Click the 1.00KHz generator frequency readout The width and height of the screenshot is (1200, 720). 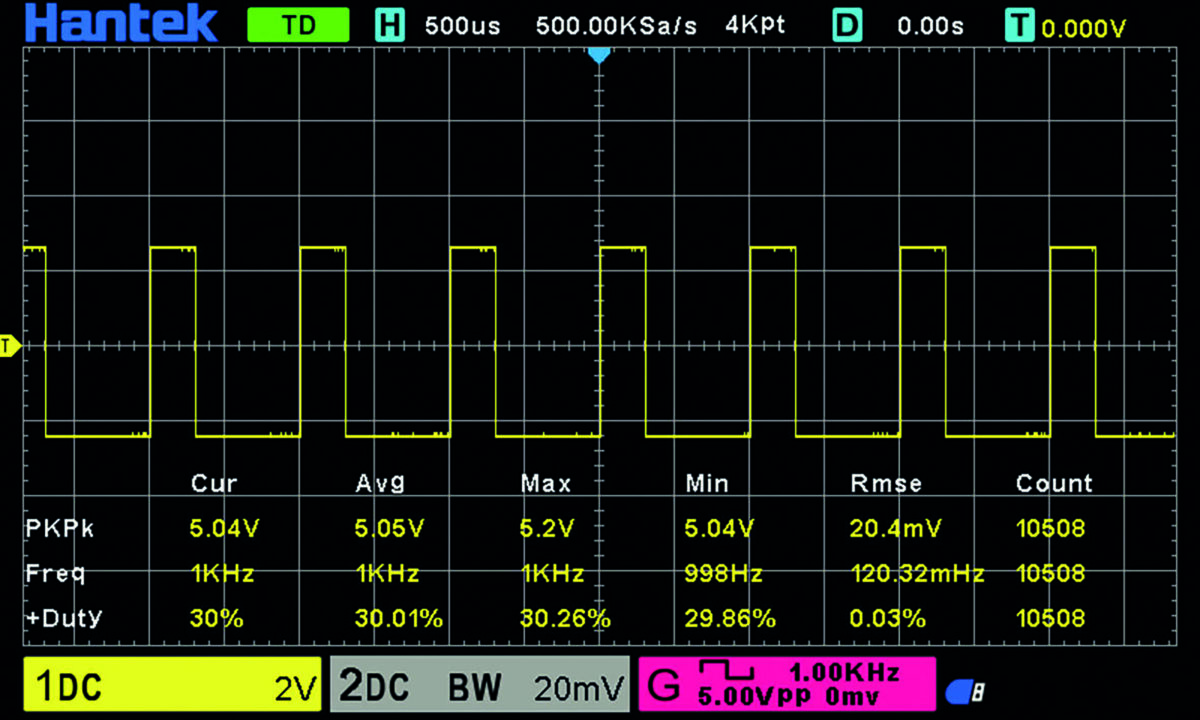[x=844, y=671]
